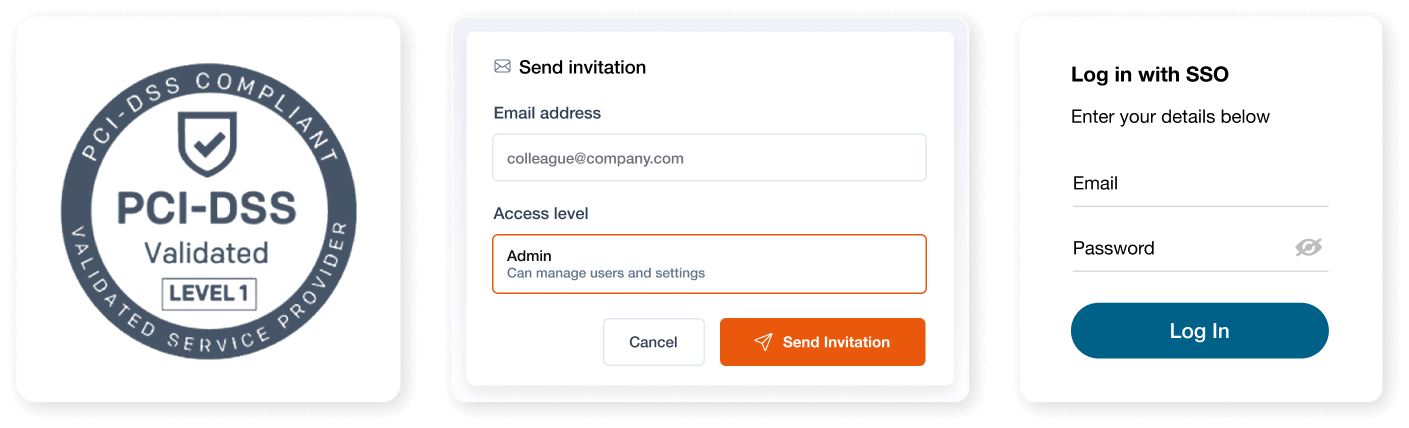Viewport: 1409px width, 428px height.
Task: Click the Access level label
Action: click(541, 213)
